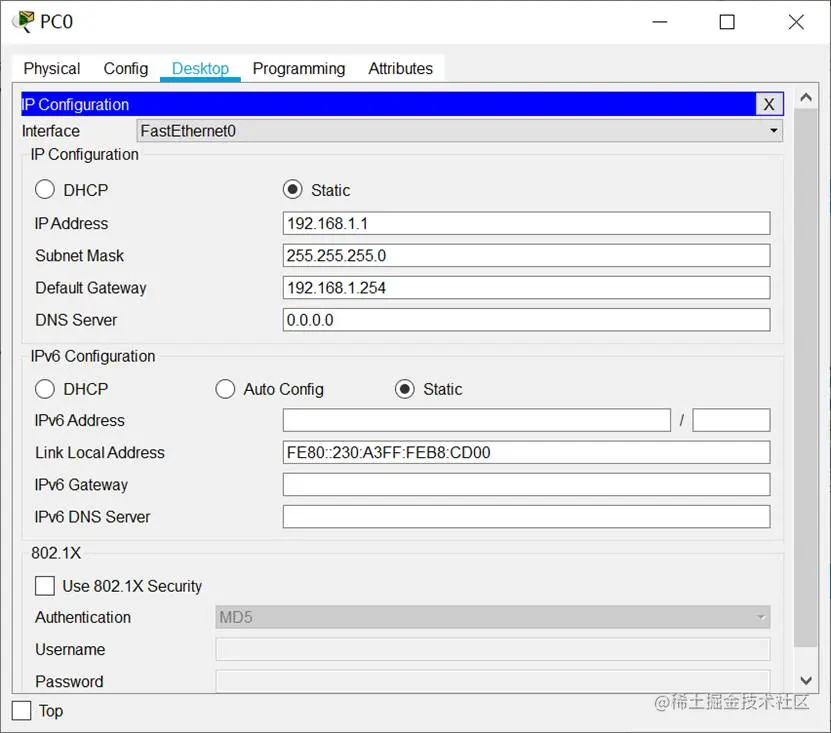This screenshot has height=733, width=831.
Task: Click the IPv6 prefix length field
Action: pos(731,420)
